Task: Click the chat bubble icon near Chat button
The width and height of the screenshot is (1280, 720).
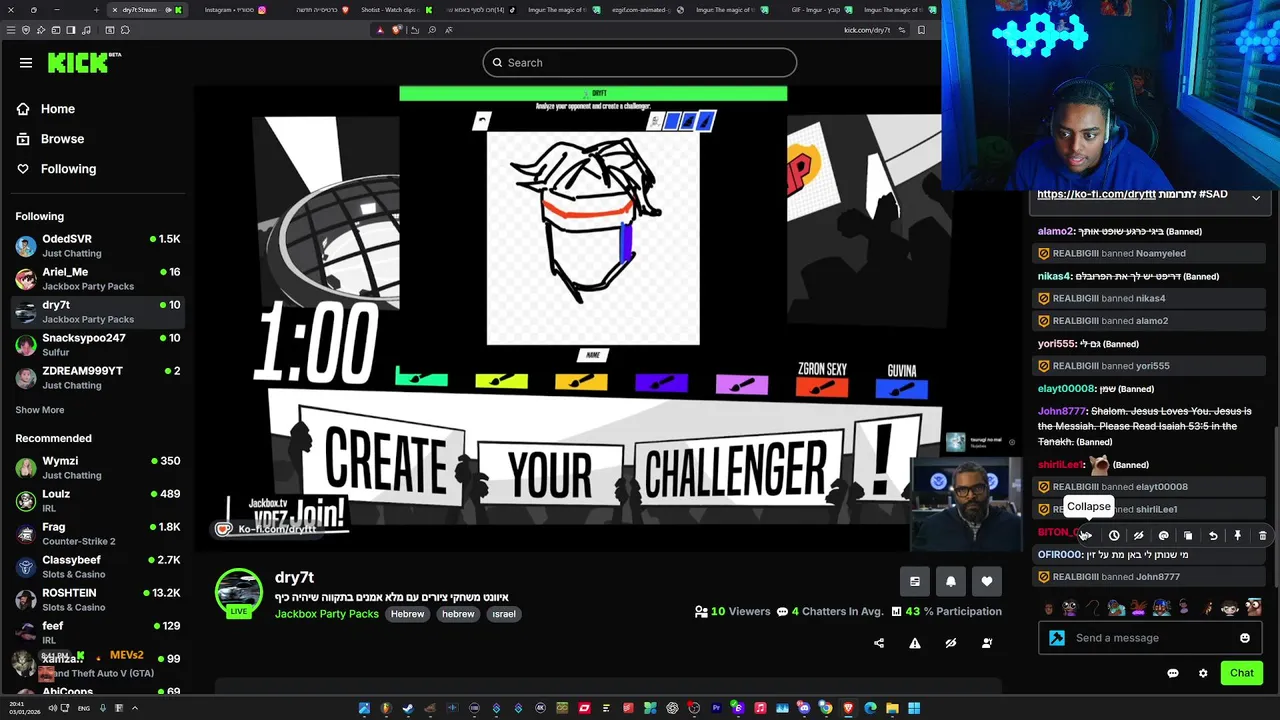Action: click(1173, 673)
